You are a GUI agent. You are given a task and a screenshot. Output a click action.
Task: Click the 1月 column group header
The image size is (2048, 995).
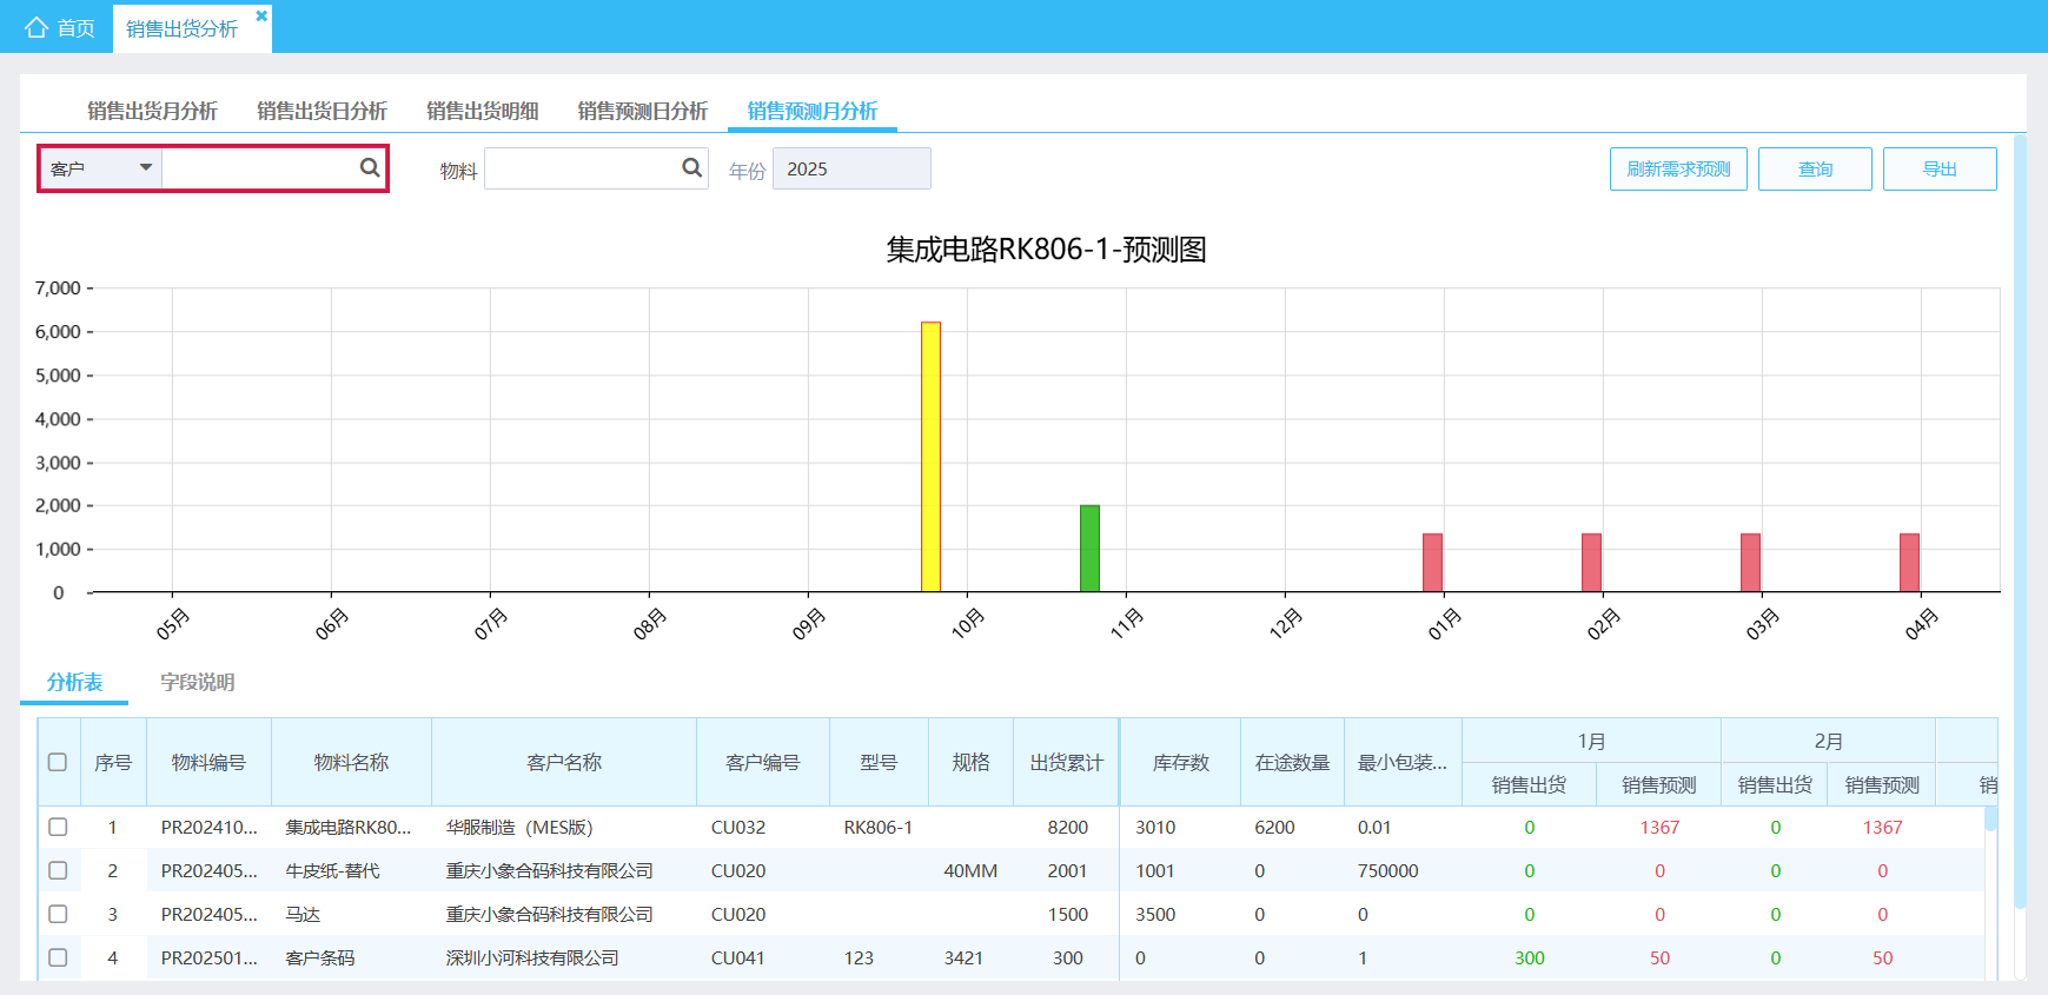pos(1591,741)
